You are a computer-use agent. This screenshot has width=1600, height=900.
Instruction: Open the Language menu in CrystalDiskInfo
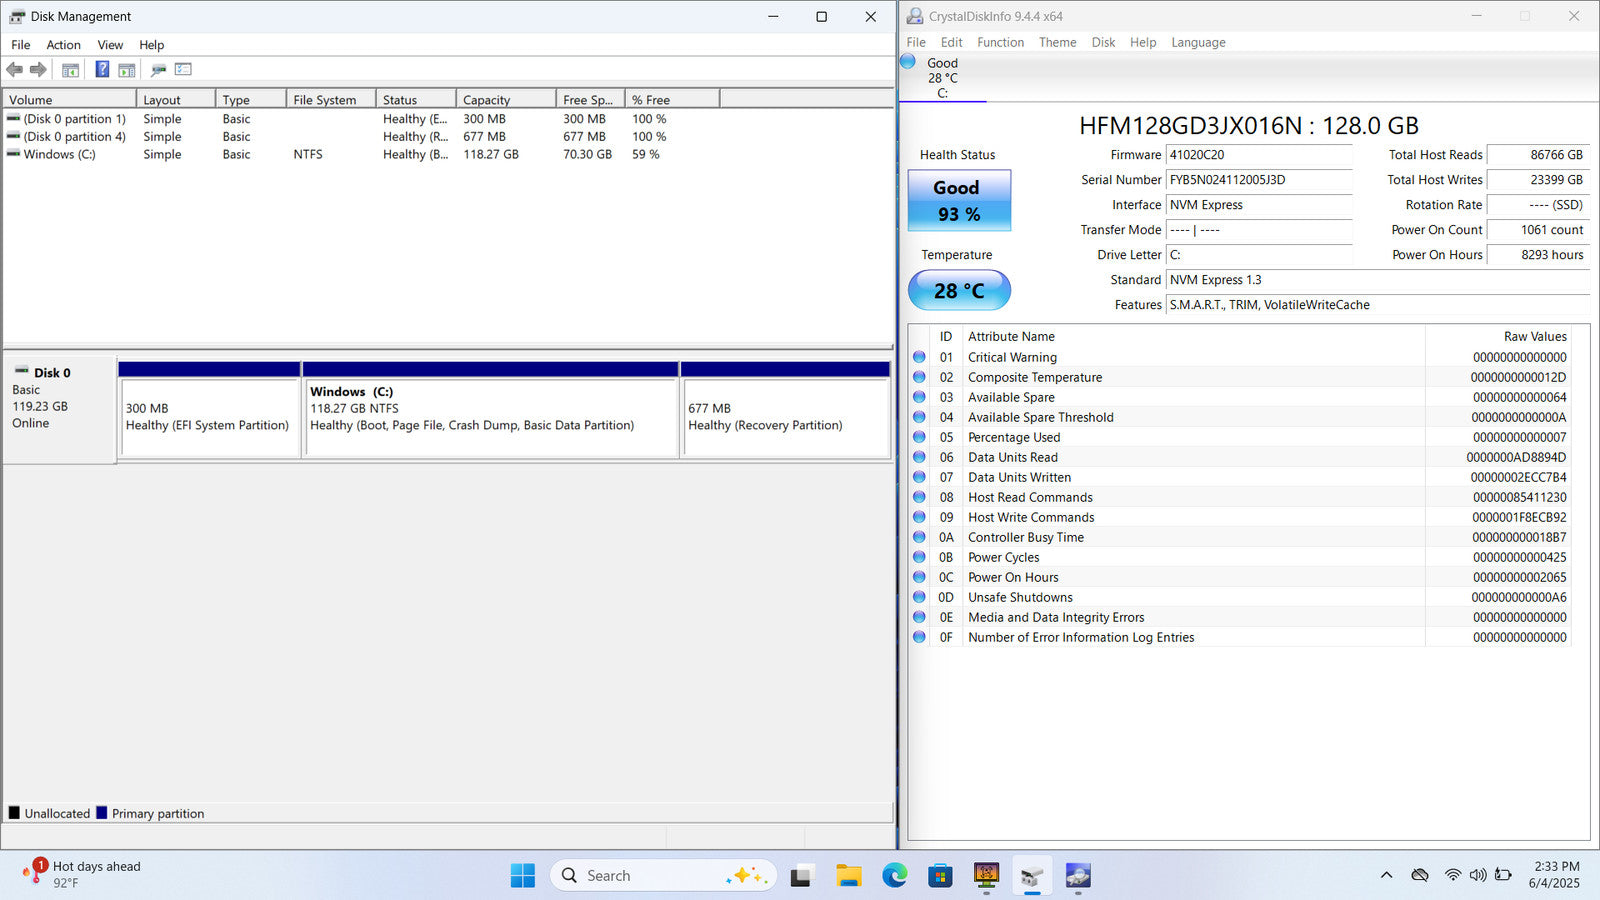click(x=1198, y=42)
